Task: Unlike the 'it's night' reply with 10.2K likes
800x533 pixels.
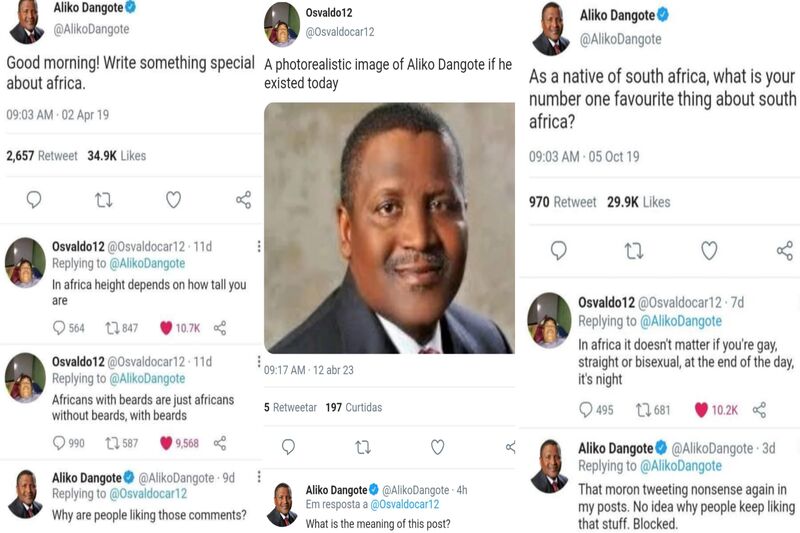Action: 702,410
